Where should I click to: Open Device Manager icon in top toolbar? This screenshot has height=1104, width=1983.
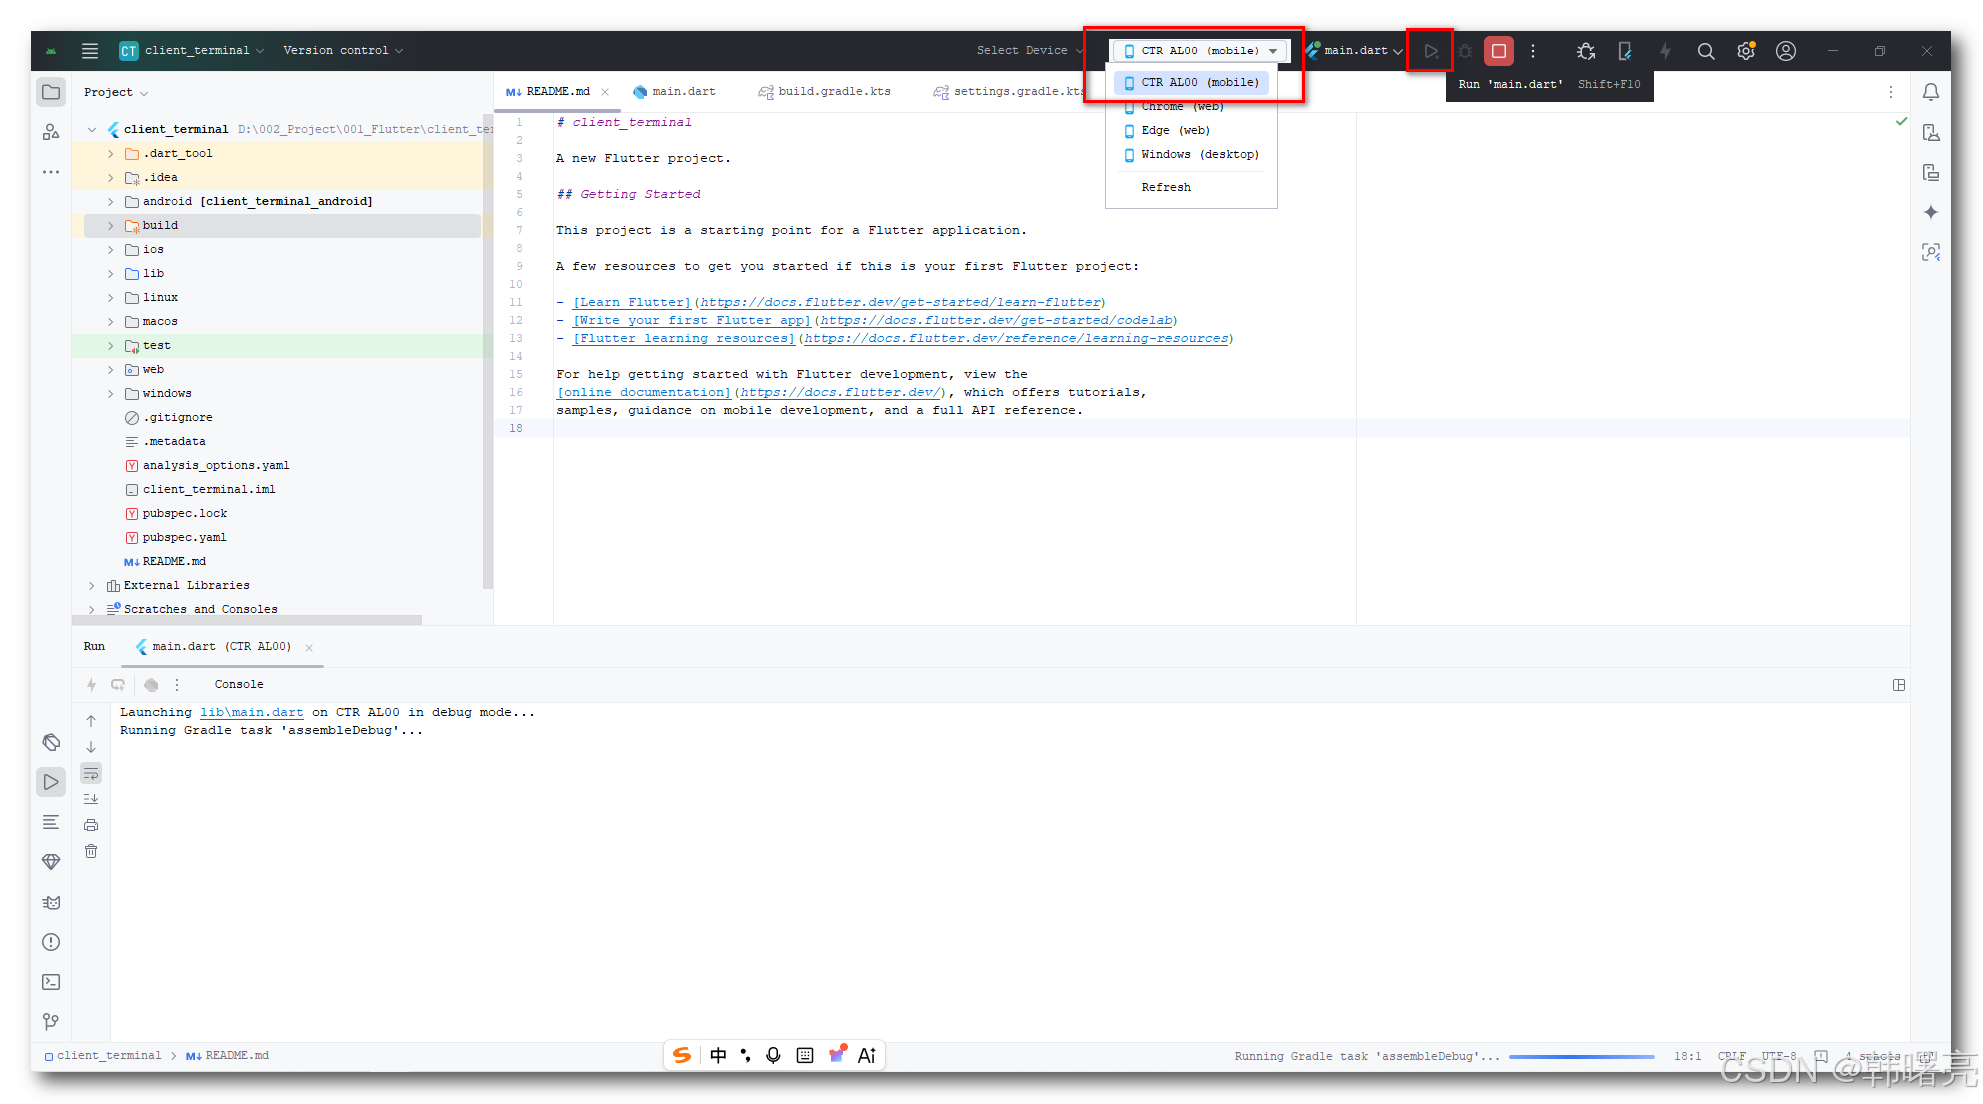click(x=1625, y=51)
